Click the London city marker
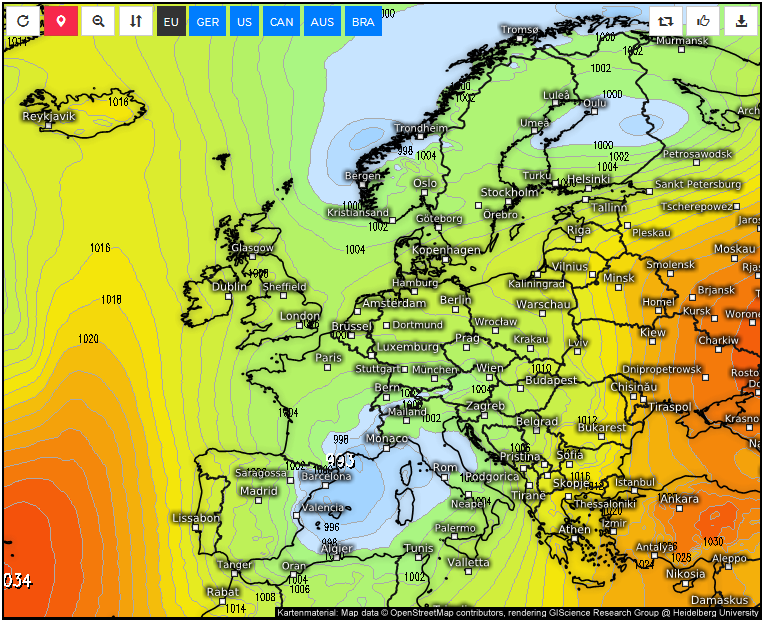The height and width of the screenshot is (624, 763). click(x=300, y=325)
